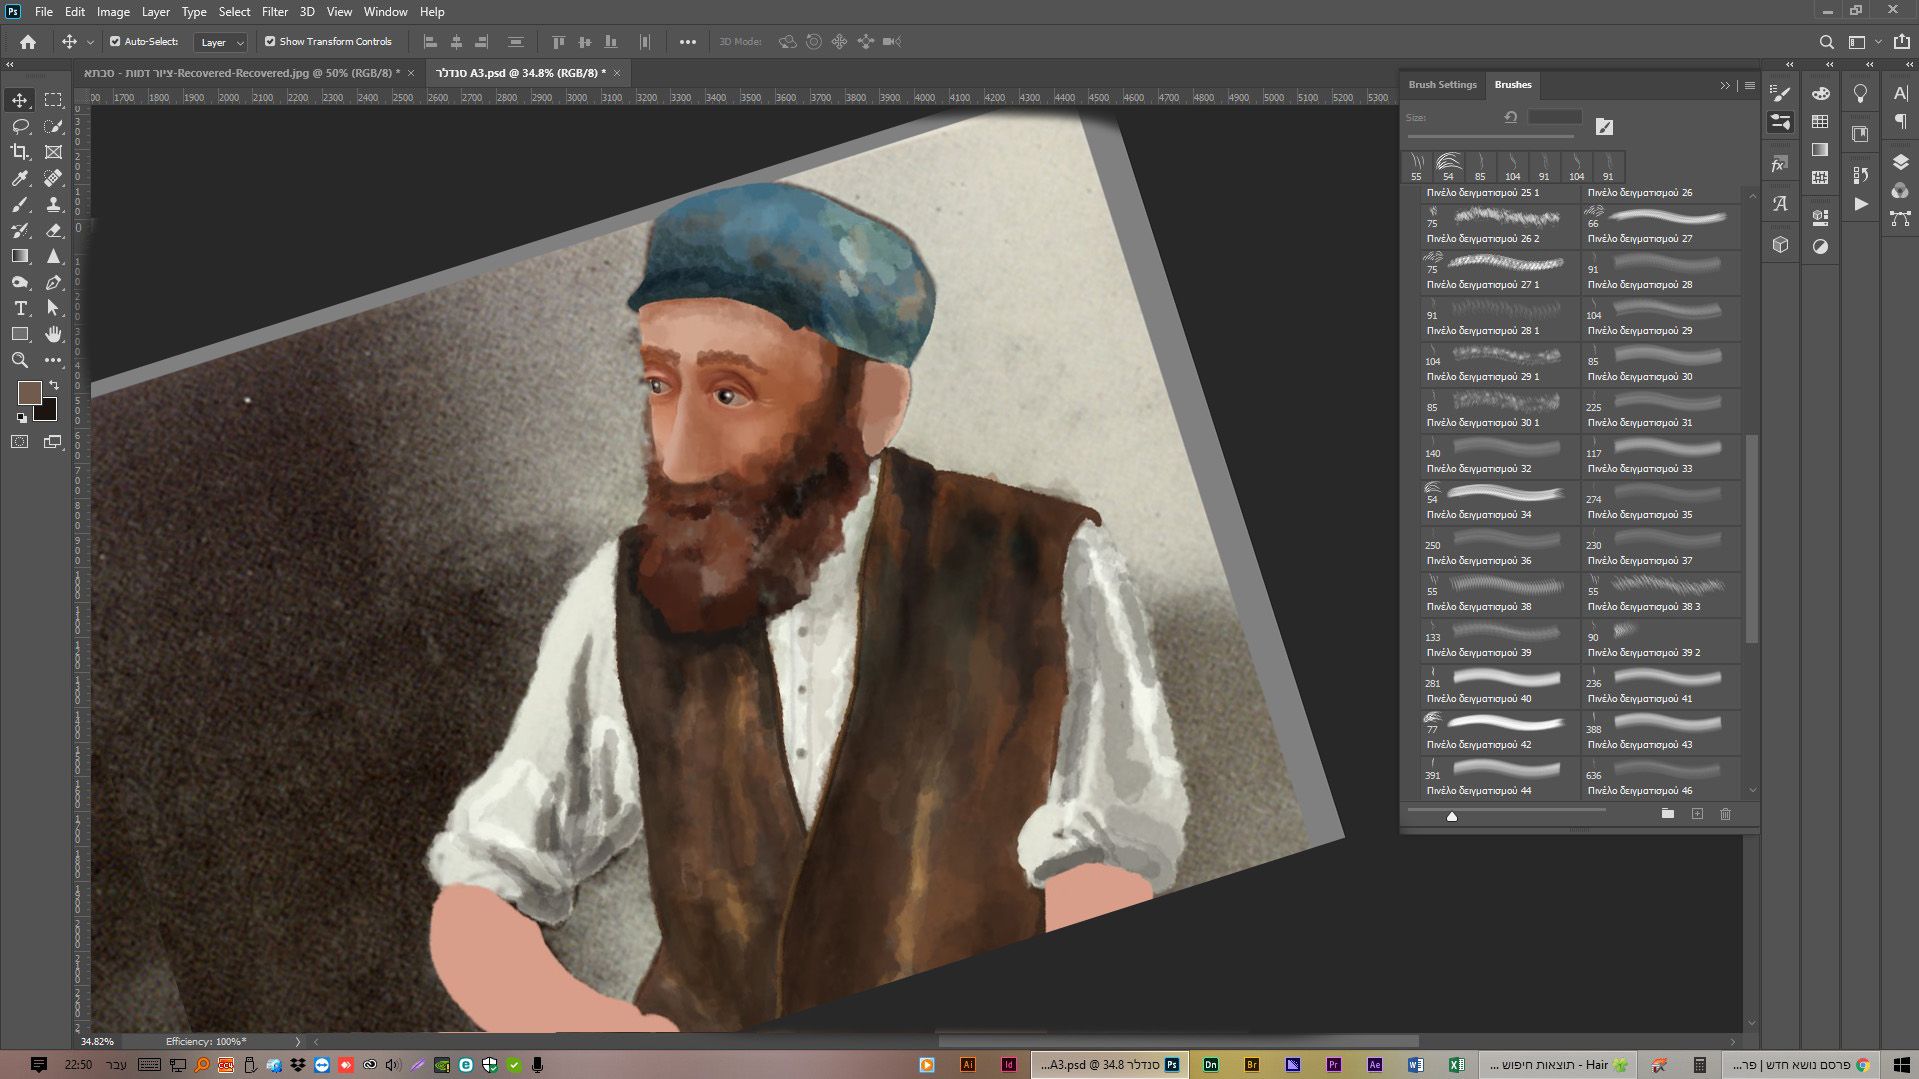The width and height of the screenshot is (1919, 1079).
Task: Select the Brush tool in the toolbar
Action: tap(20, 204)
